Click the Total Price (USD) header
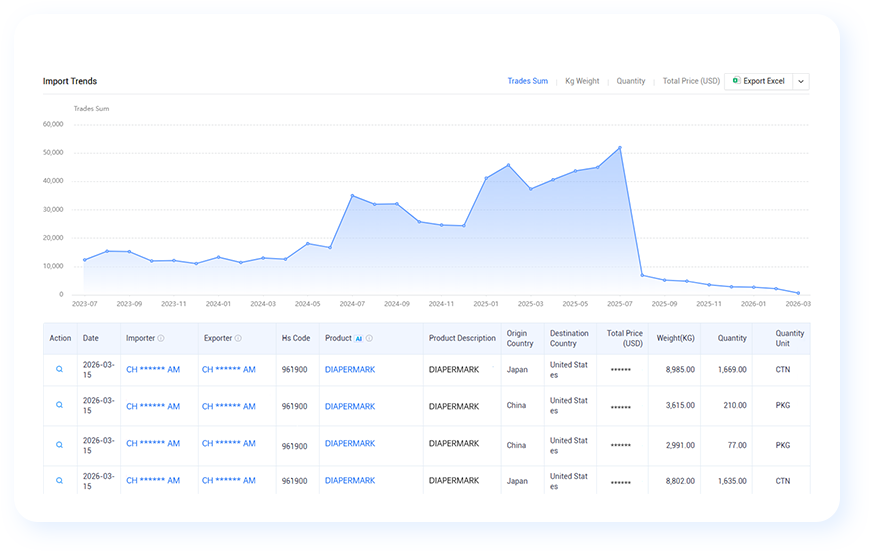 coord(625,338)
